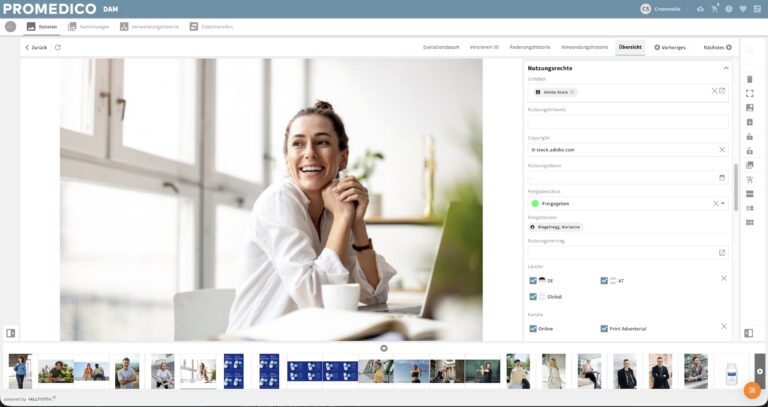Click the Nutzungshinweis input field
The height and width of the screenshot is (407, 768).
(628, 121)
